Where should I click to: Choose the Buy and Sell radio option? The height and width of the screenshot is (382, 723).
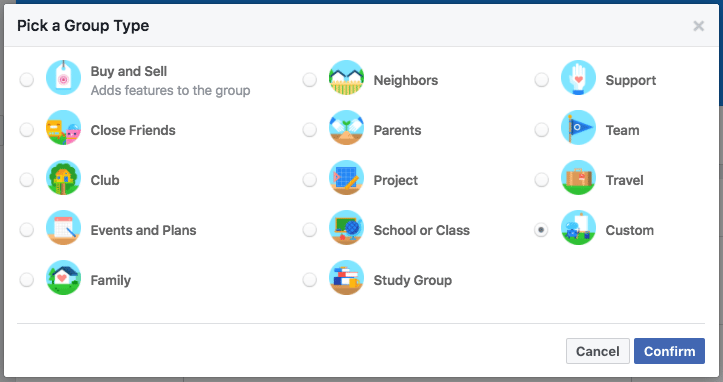pos(27,80)
